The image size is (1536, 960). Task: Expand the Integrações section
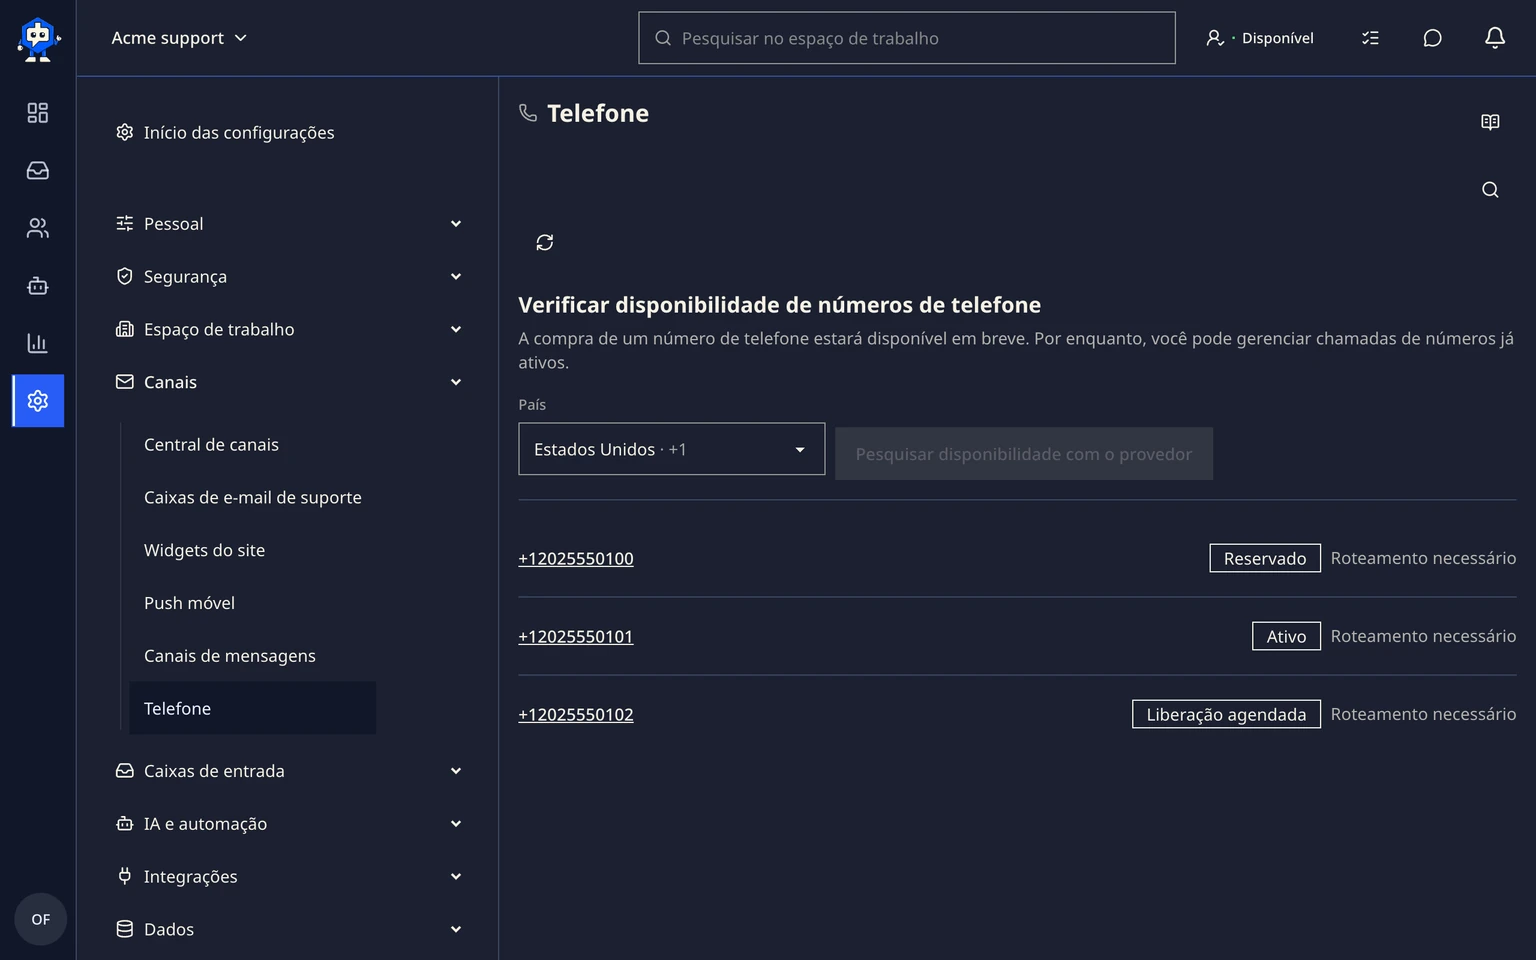pyautogui.click(x=288, y=877)
